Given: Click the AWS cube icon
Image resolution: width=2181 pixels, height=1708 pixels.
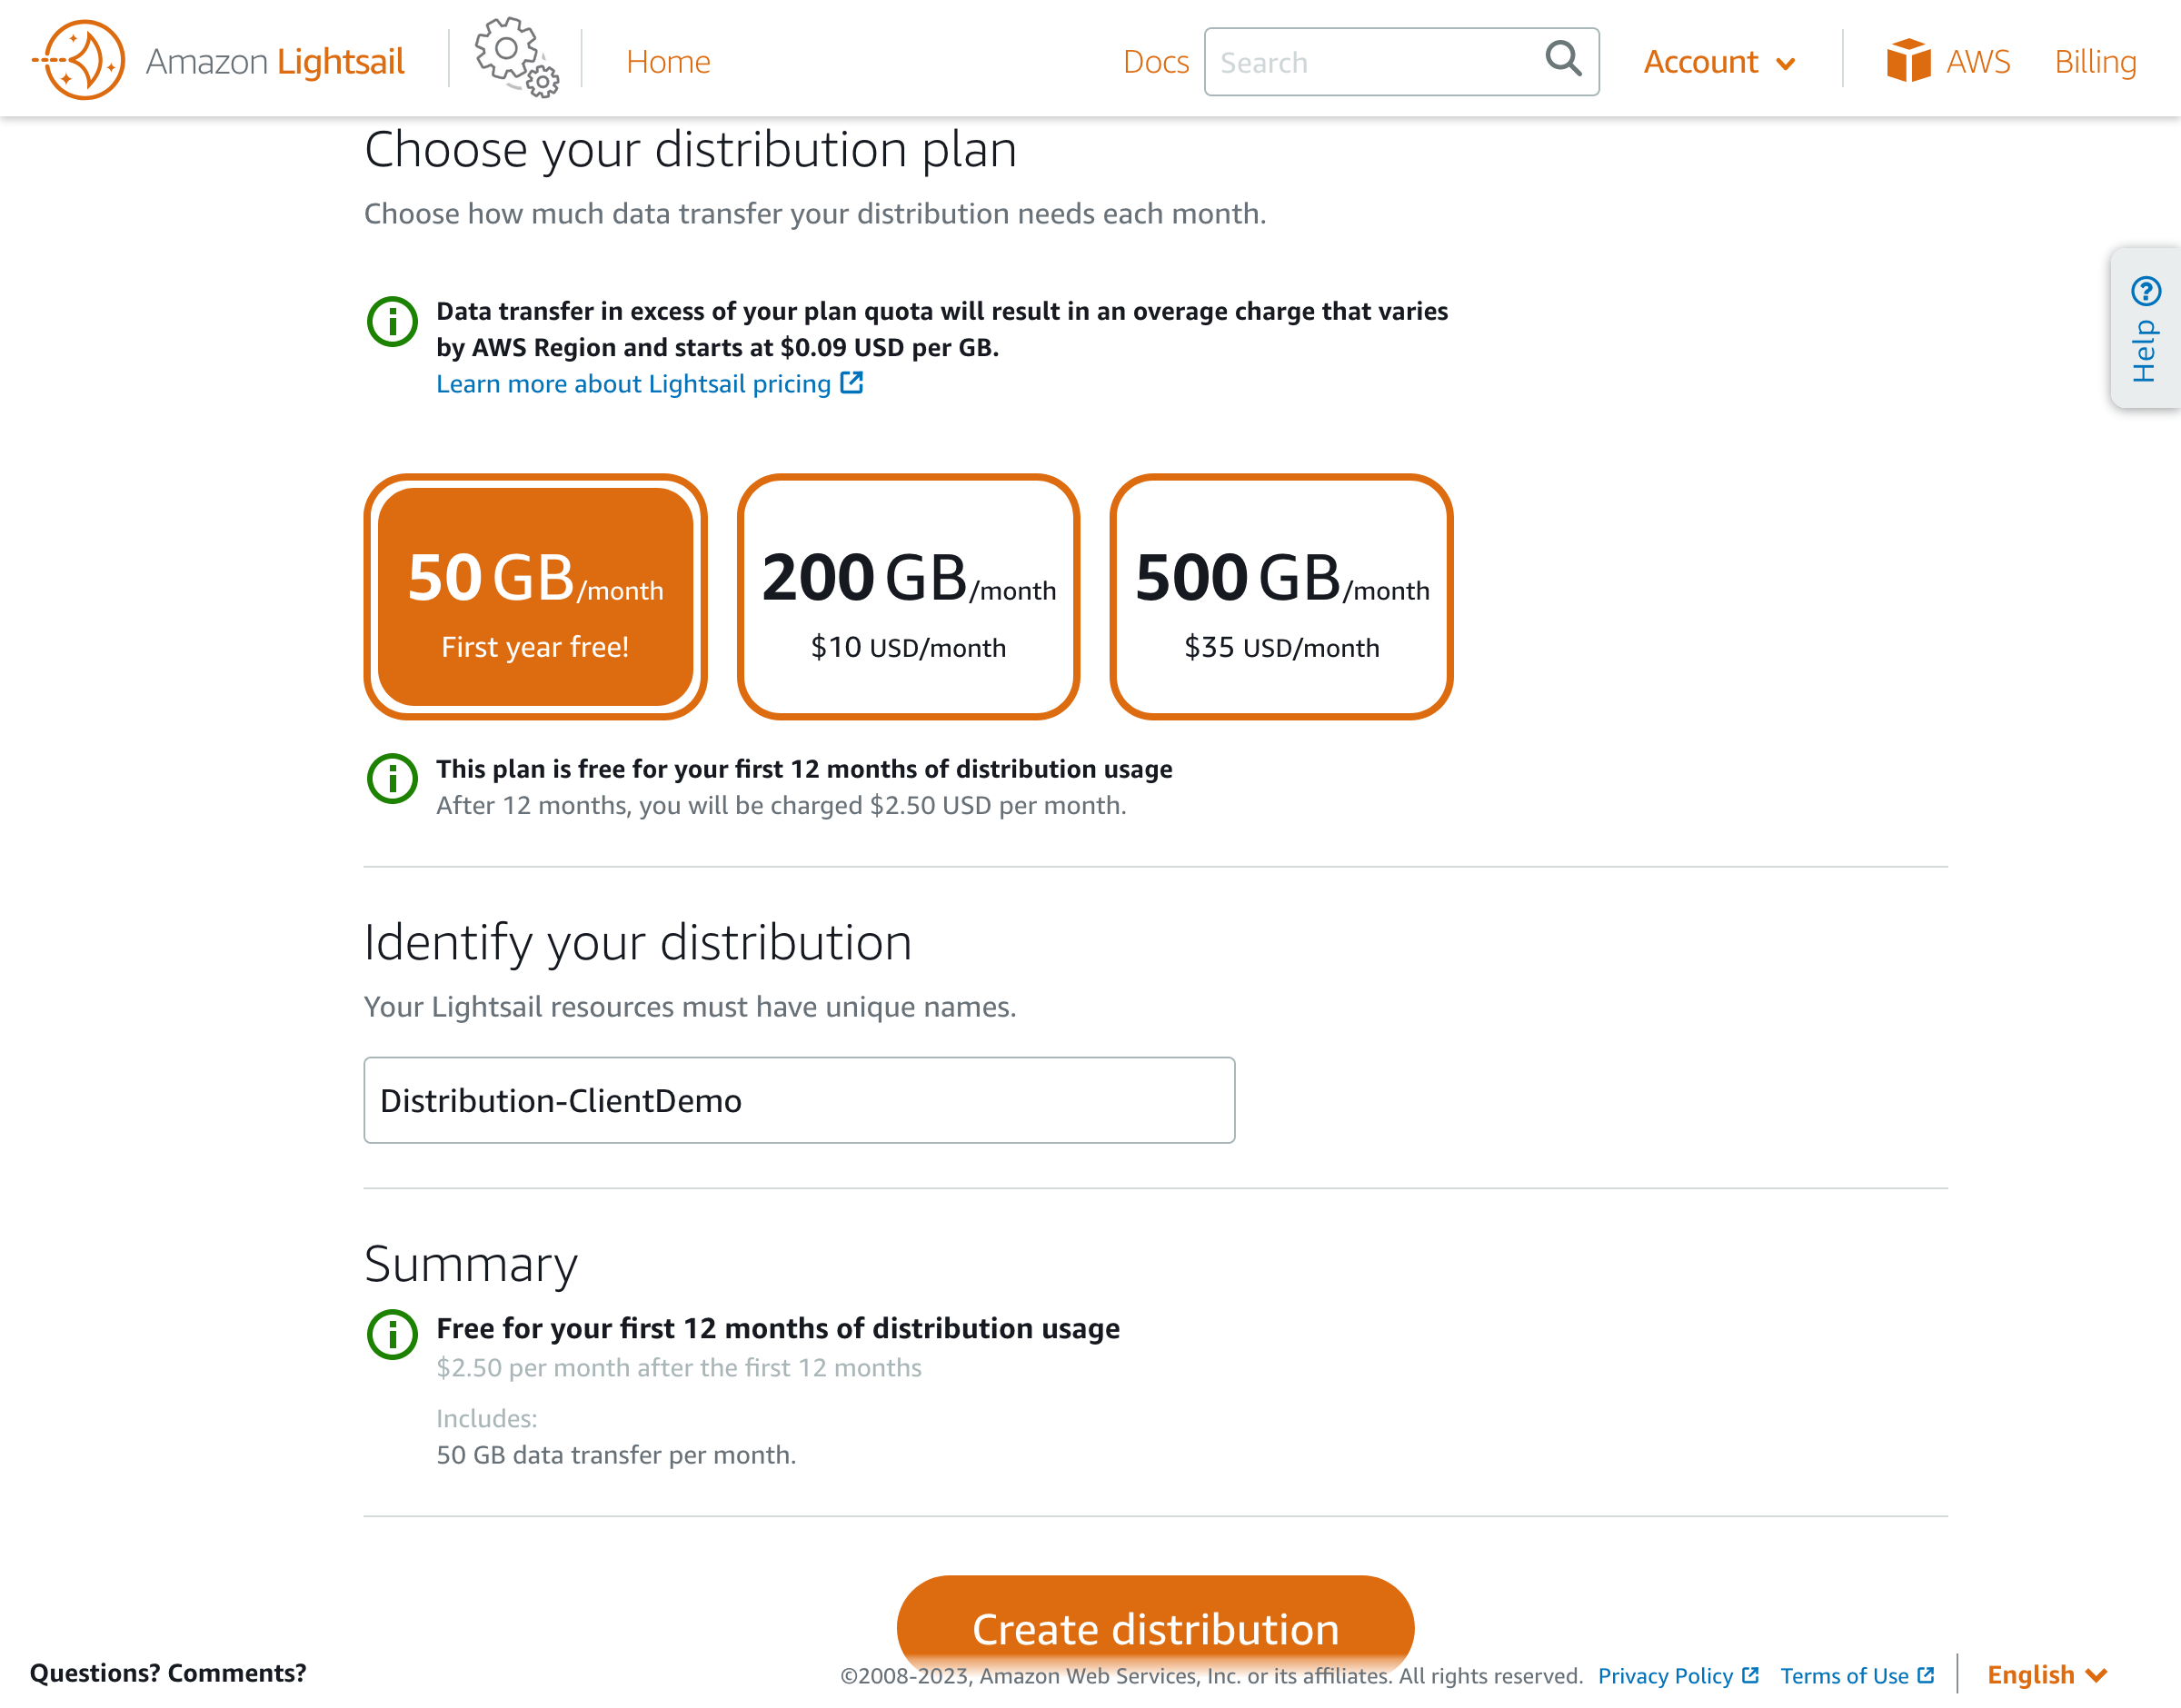Looking at the screenshot, I should tap(1908, 60).
